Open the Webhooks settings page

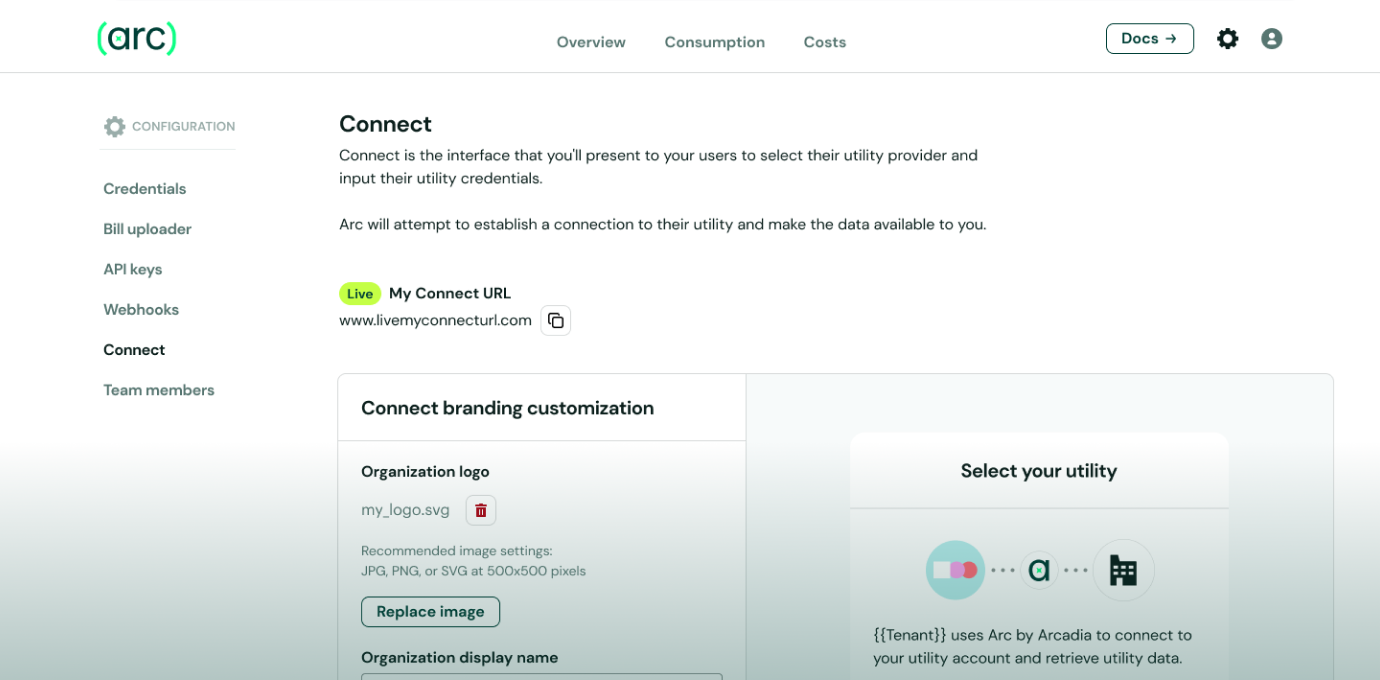pos(141,310)
